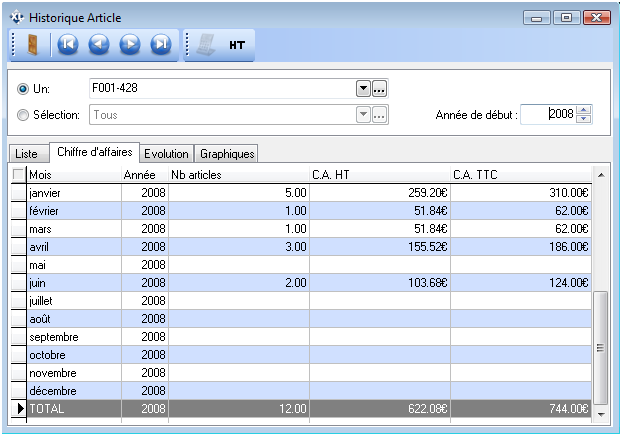622x436 pixels.
Task: Open article browse button next to F001-428
Action: [380, 89]
